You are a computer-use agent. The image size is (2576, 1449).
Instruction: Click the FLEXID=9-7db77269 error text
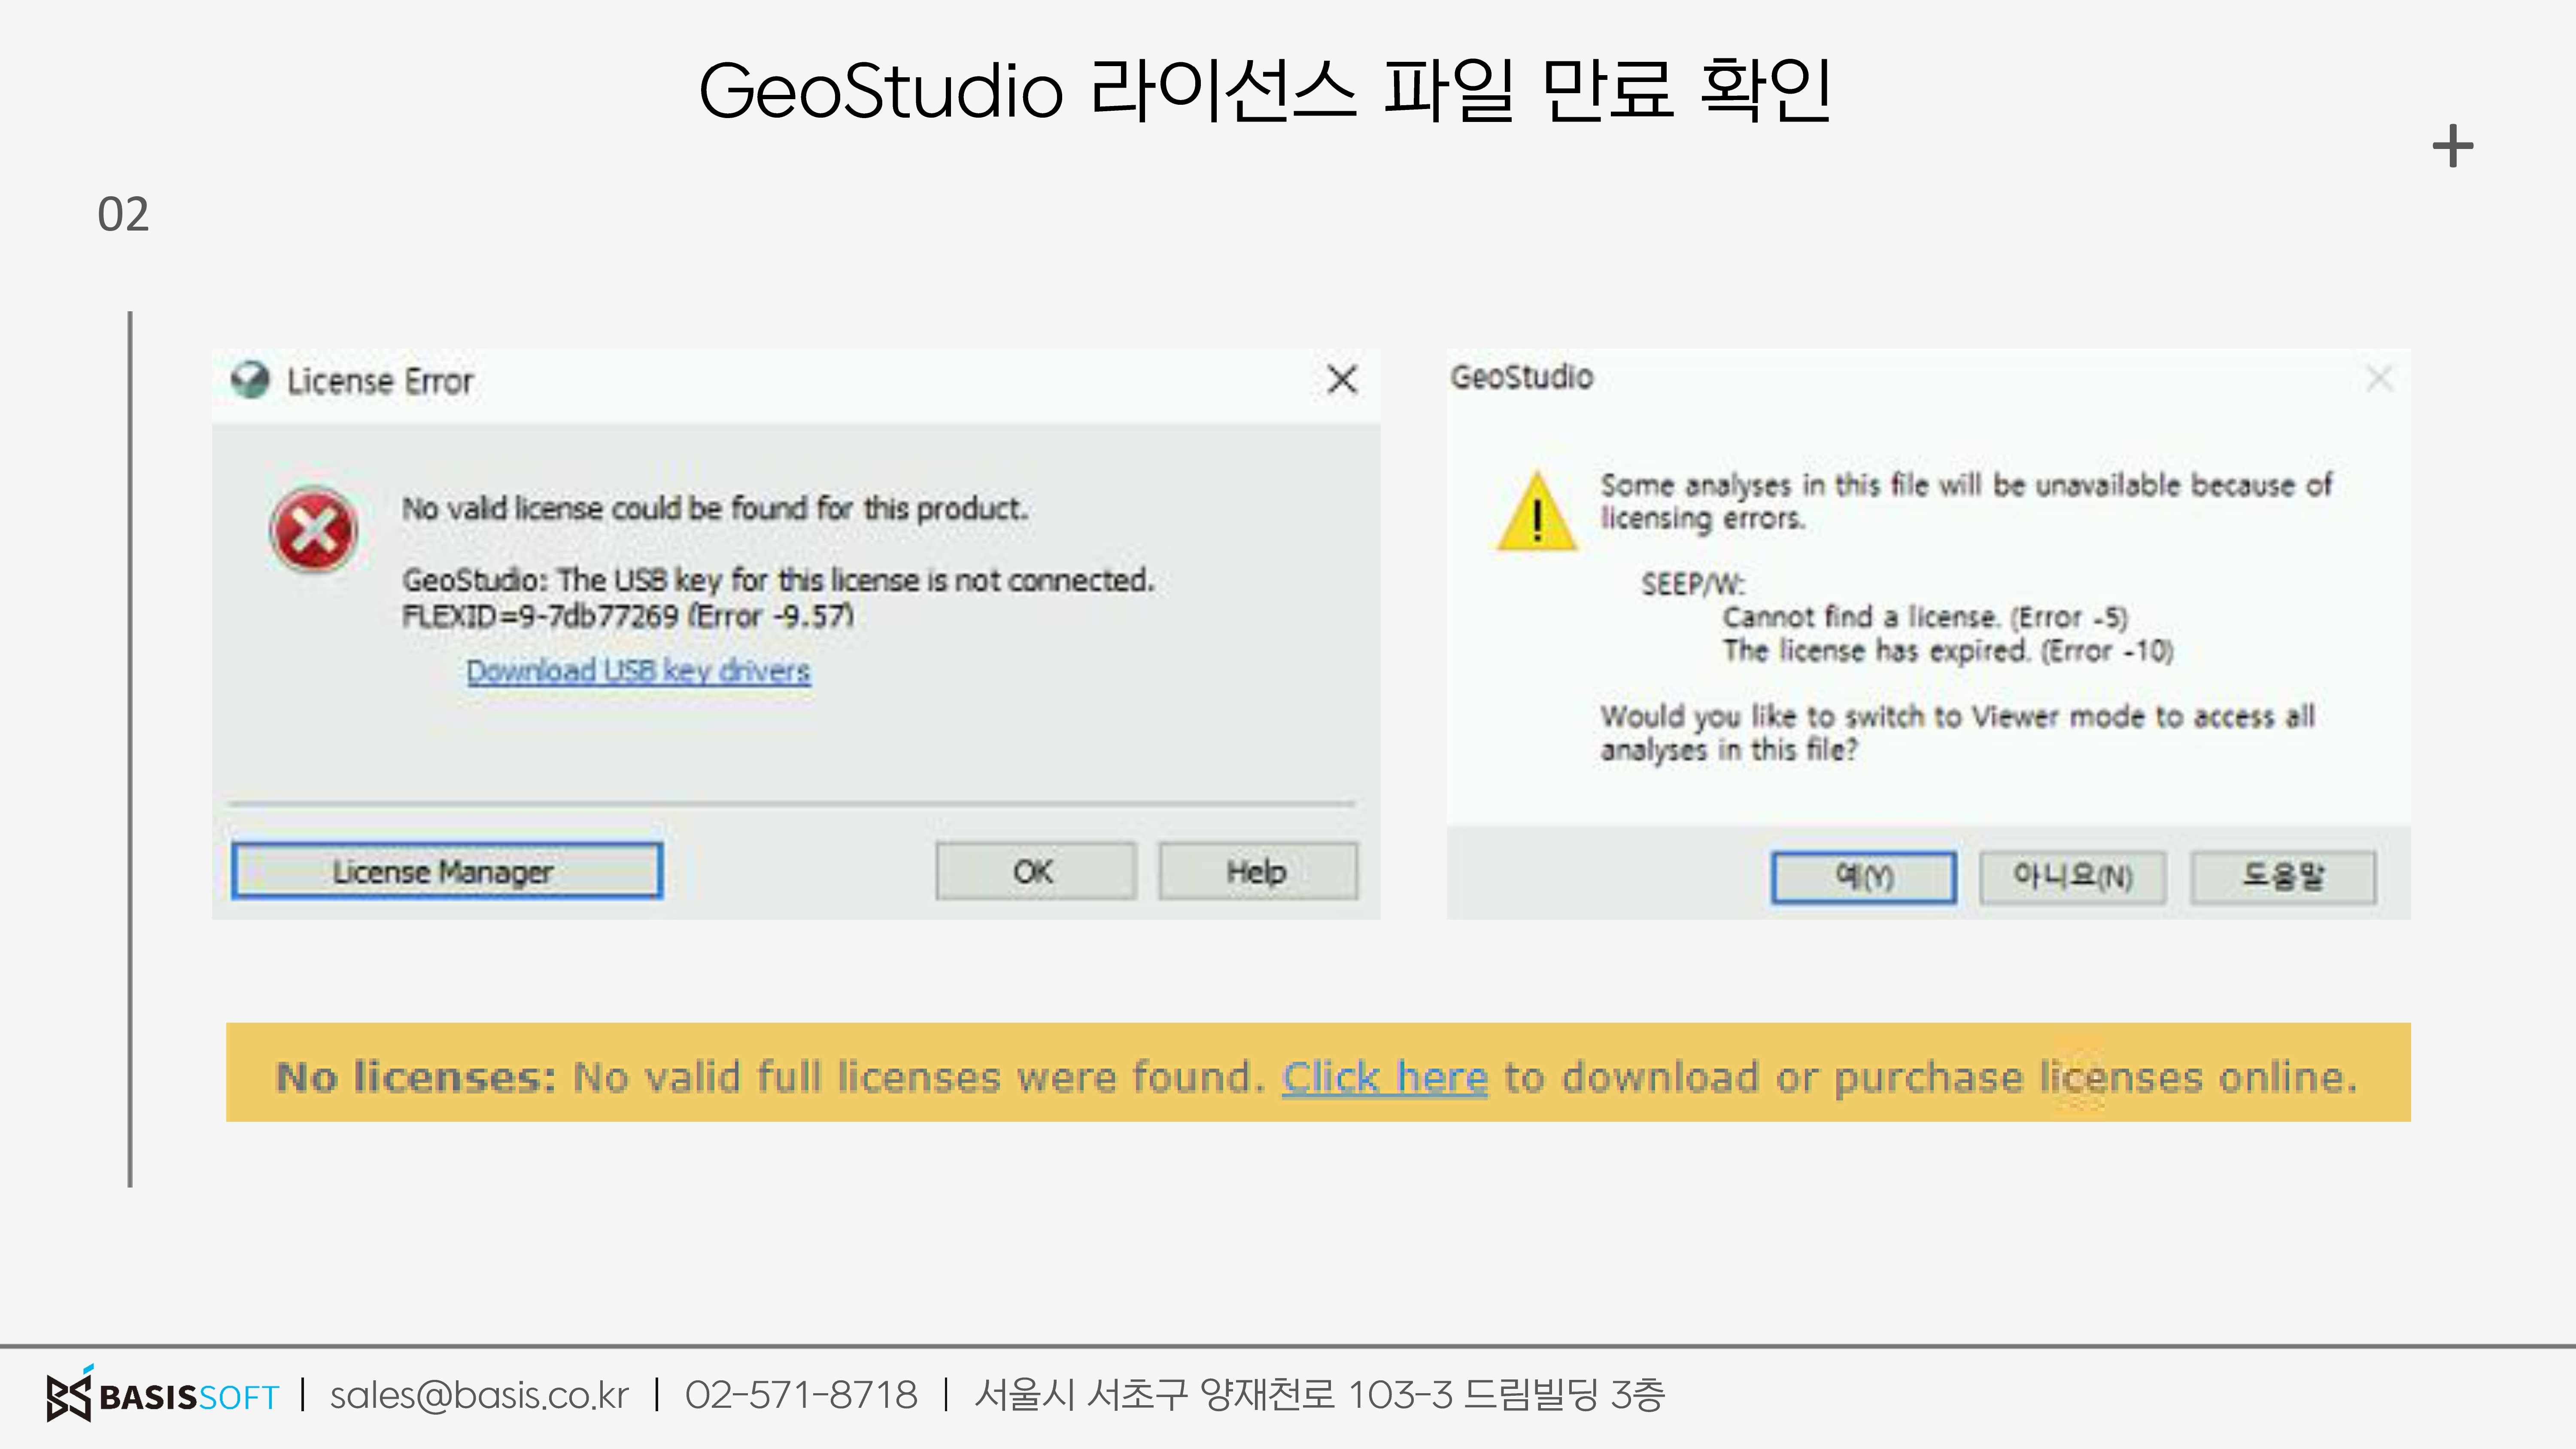[628, 616]
